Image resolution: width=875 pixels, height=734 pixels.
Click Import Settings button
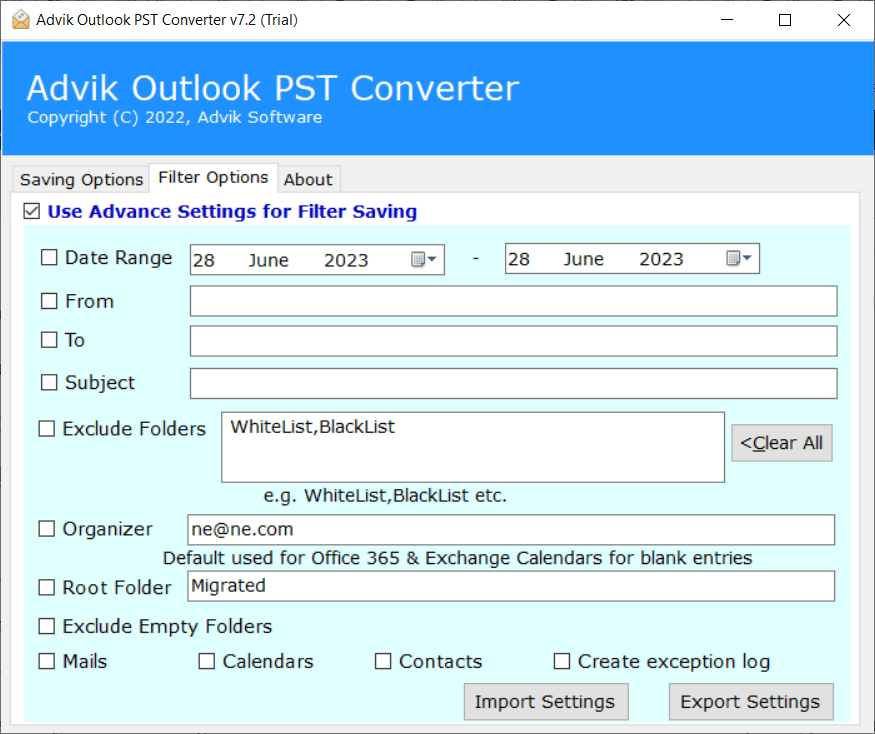pyautogui.click(x=545, y=702)
